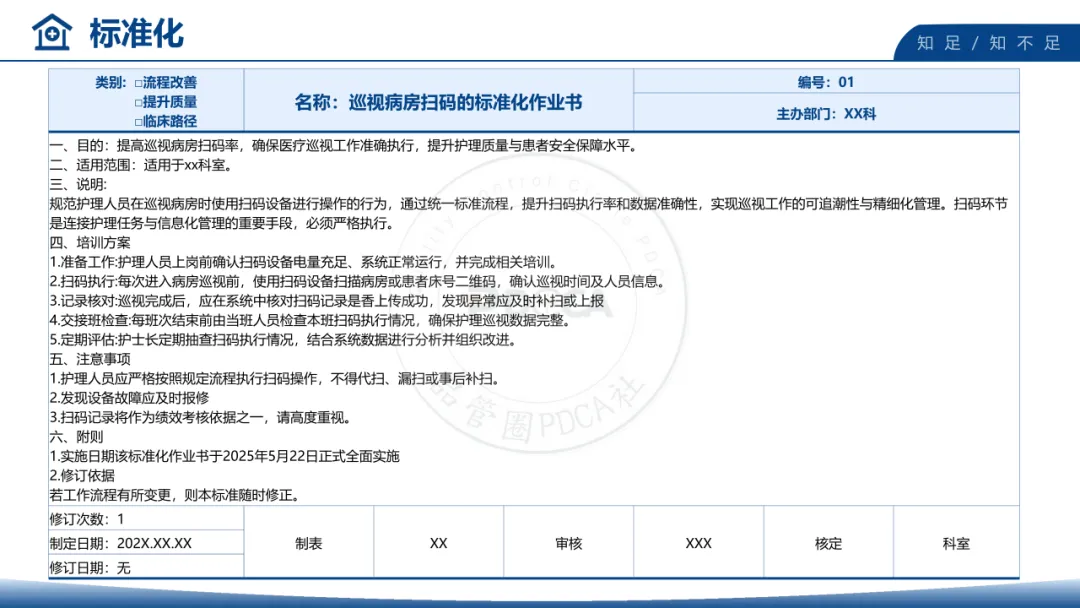Click the 2.修订依据 line

pyautogui.click(x=82, y=475)
